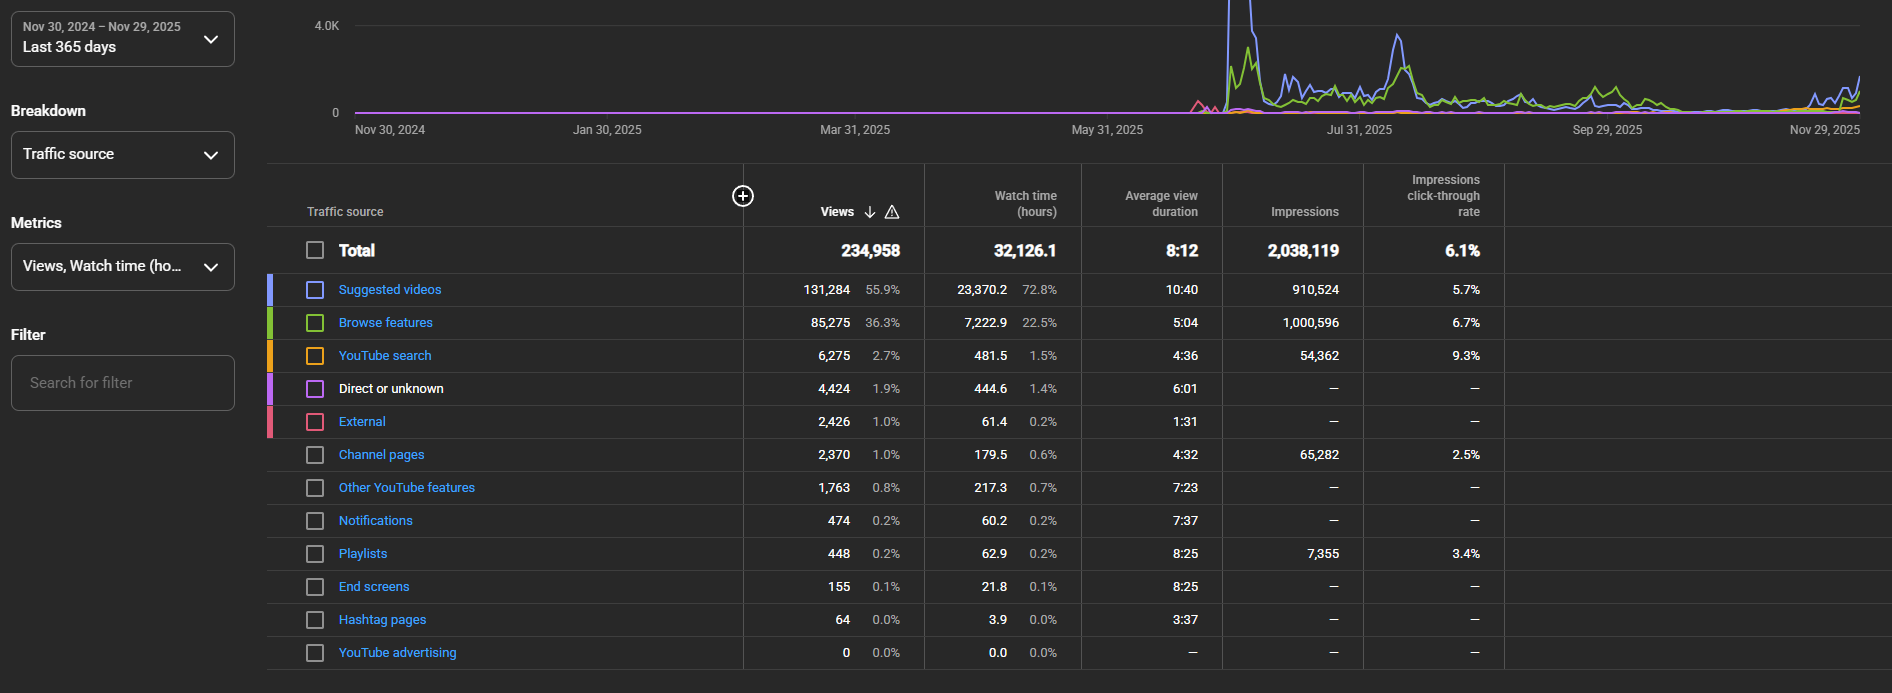
Task: Open the Metrics selection dropdown
Action: click(122, 267)
